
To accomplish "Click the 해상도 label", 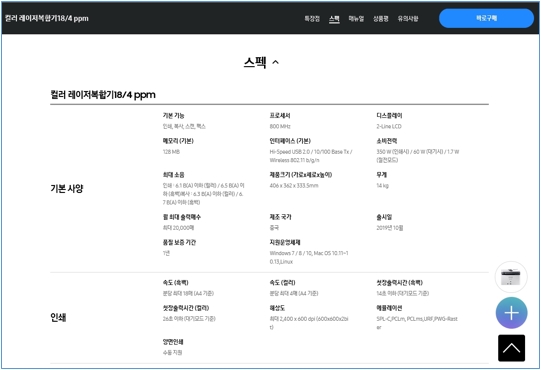I will tap(277, 308).
